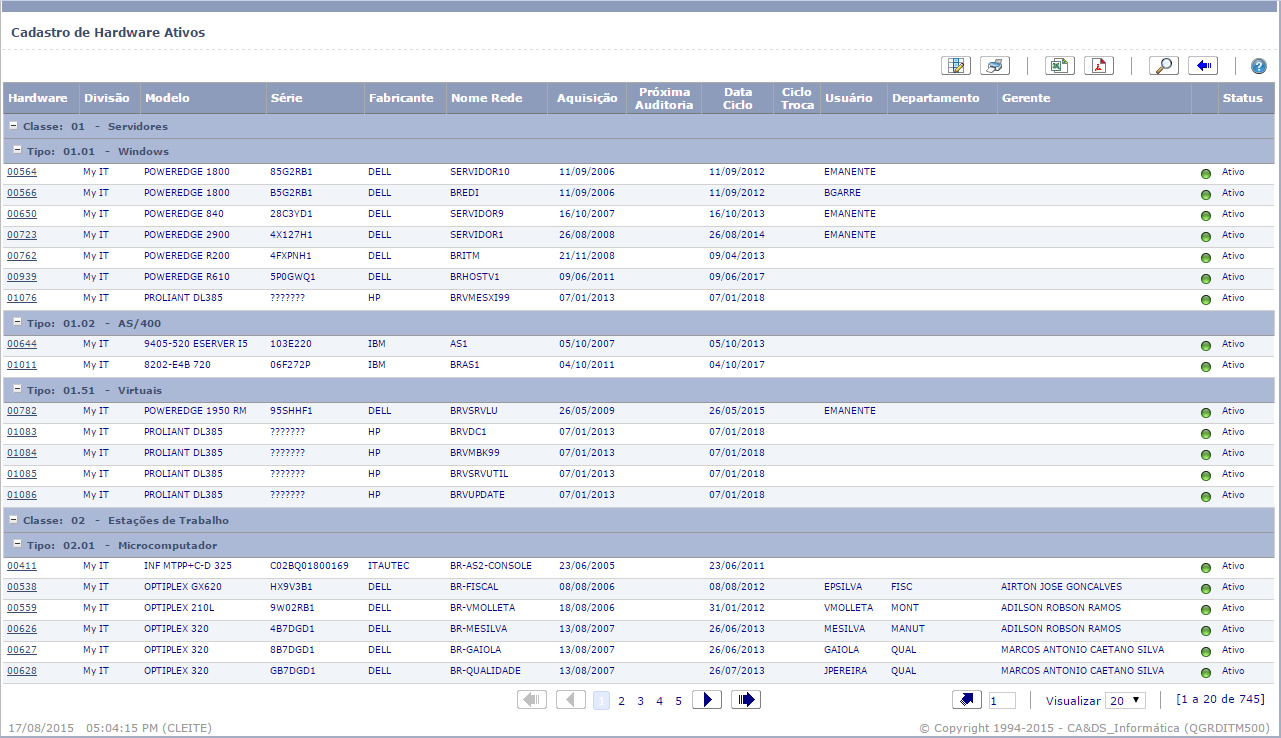The height and width of the screenshot is (738, 1281).
Task: Go to page 3 of results
Action: [x=640, y=701]
